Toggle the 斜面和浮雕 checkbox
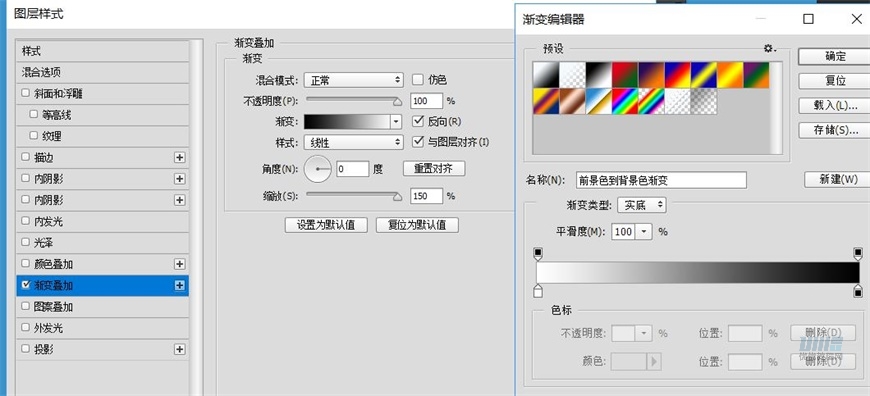 point(26,93)
